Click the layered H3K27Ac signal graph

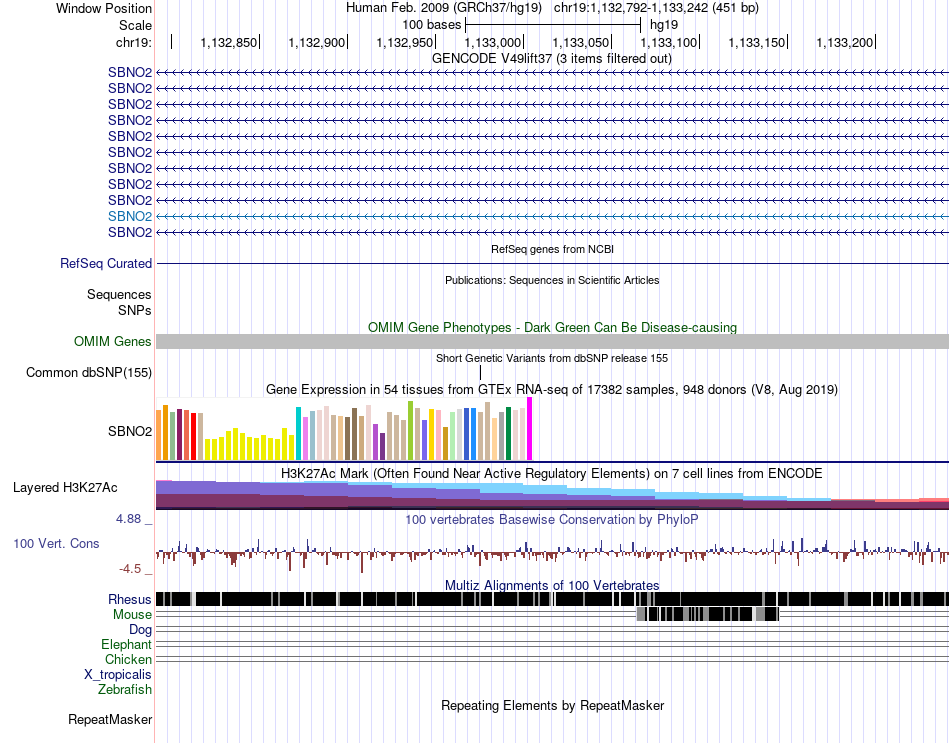coord(552,495)
